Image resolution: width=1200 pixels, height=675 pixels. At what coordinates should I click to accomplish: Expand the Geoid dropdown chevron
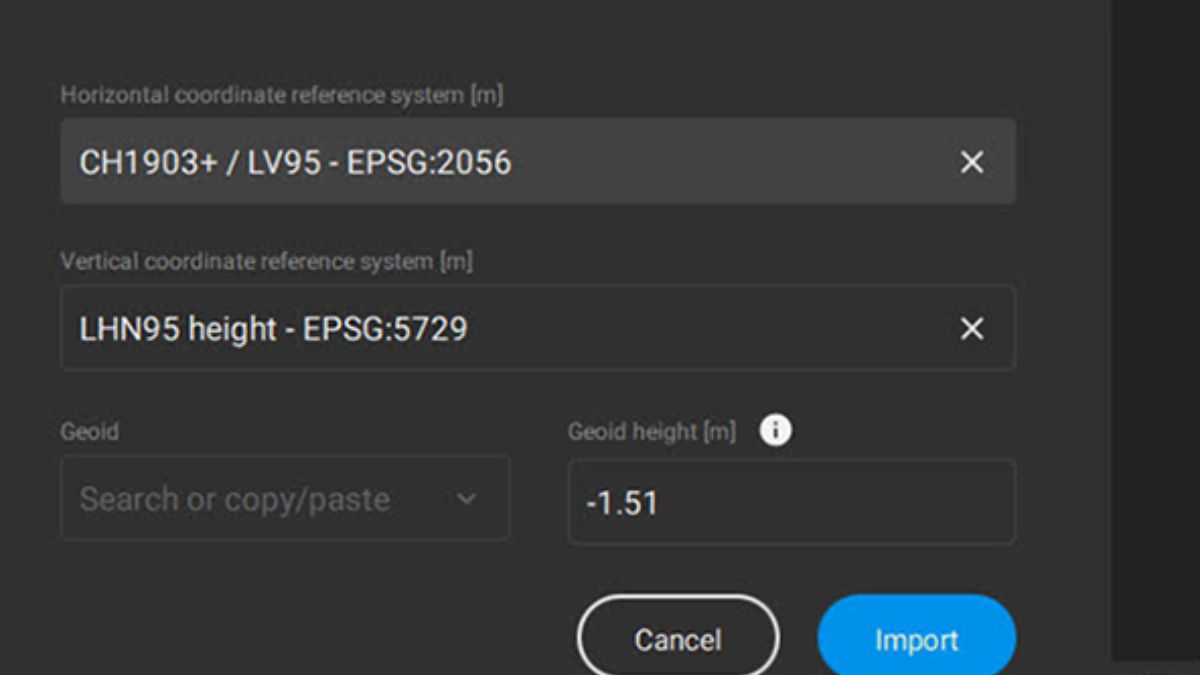tap(466, 499)
